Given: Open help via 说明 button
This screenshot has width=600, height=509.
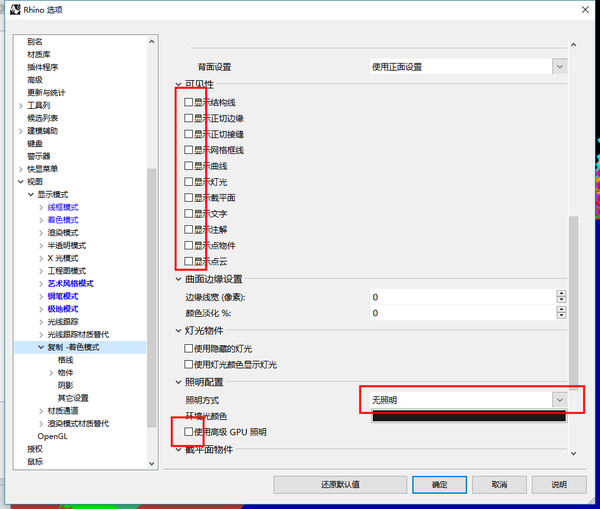Looking at the screenshot, I should (559, 485).
